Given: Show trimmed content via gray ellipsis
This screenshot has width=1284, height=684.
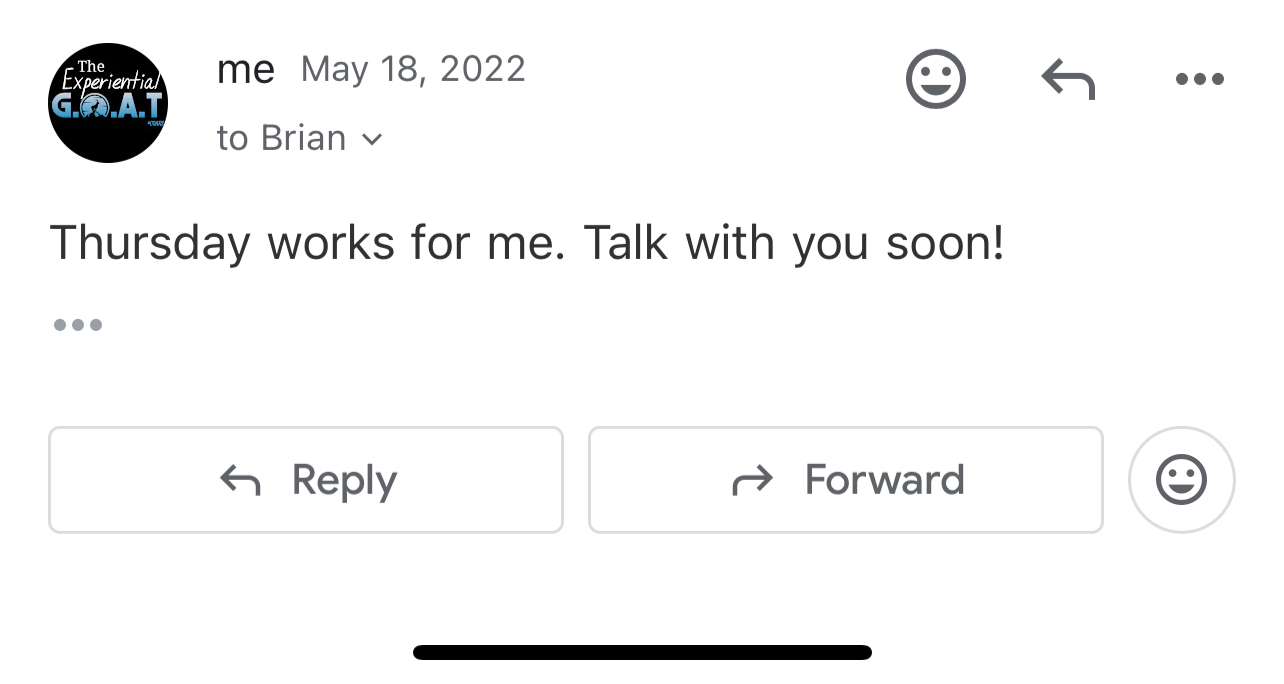Looking at the screenshot, I should 78,325.
